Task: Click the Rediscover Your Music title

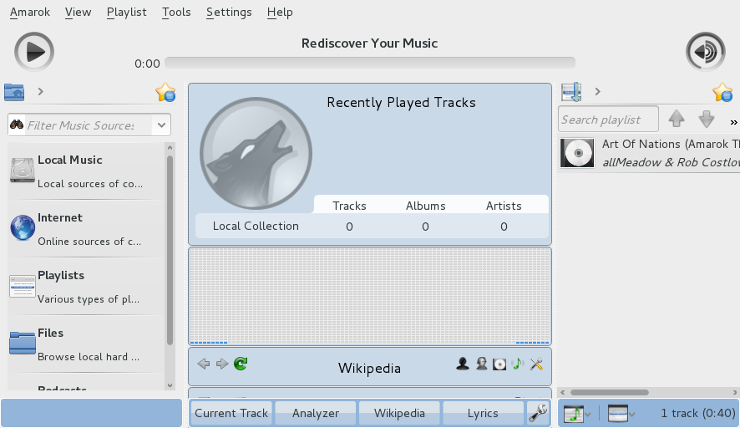Action: tap(370, 43)
